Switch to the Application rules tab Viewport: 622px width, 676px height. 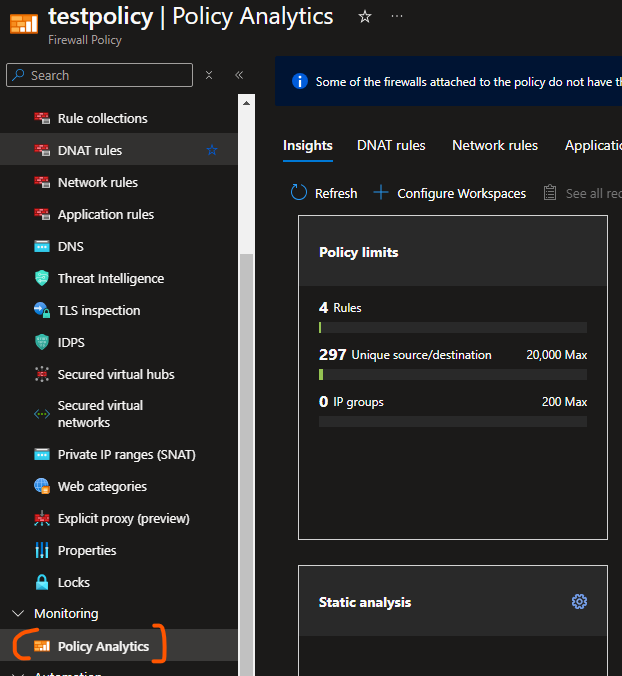click(x=593, y=146)
